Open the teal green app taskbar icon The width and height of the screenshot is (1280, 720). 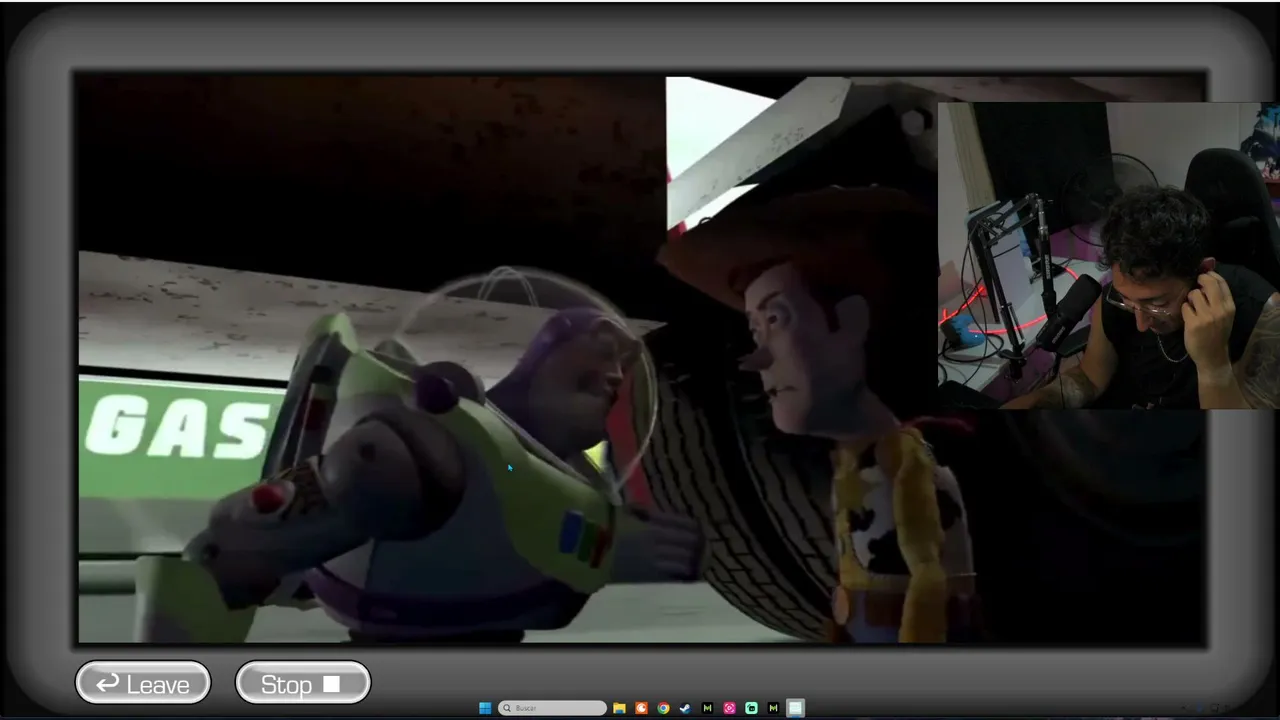pyautogui.click(x=751, y=708)
